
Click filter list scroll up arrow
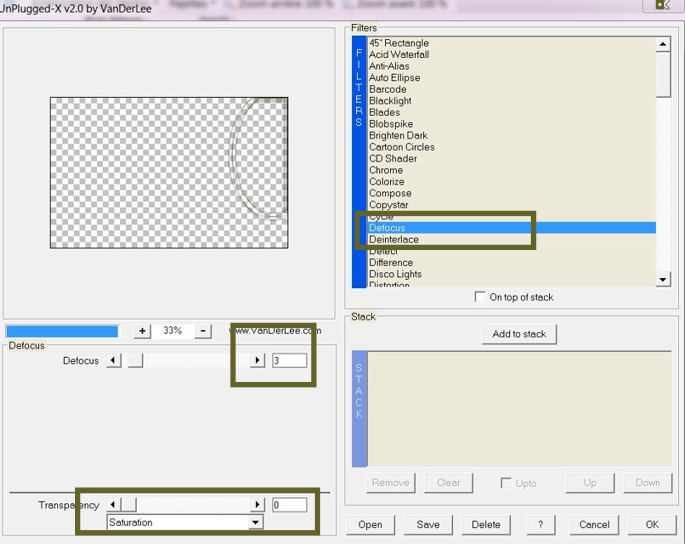(663, 44)
